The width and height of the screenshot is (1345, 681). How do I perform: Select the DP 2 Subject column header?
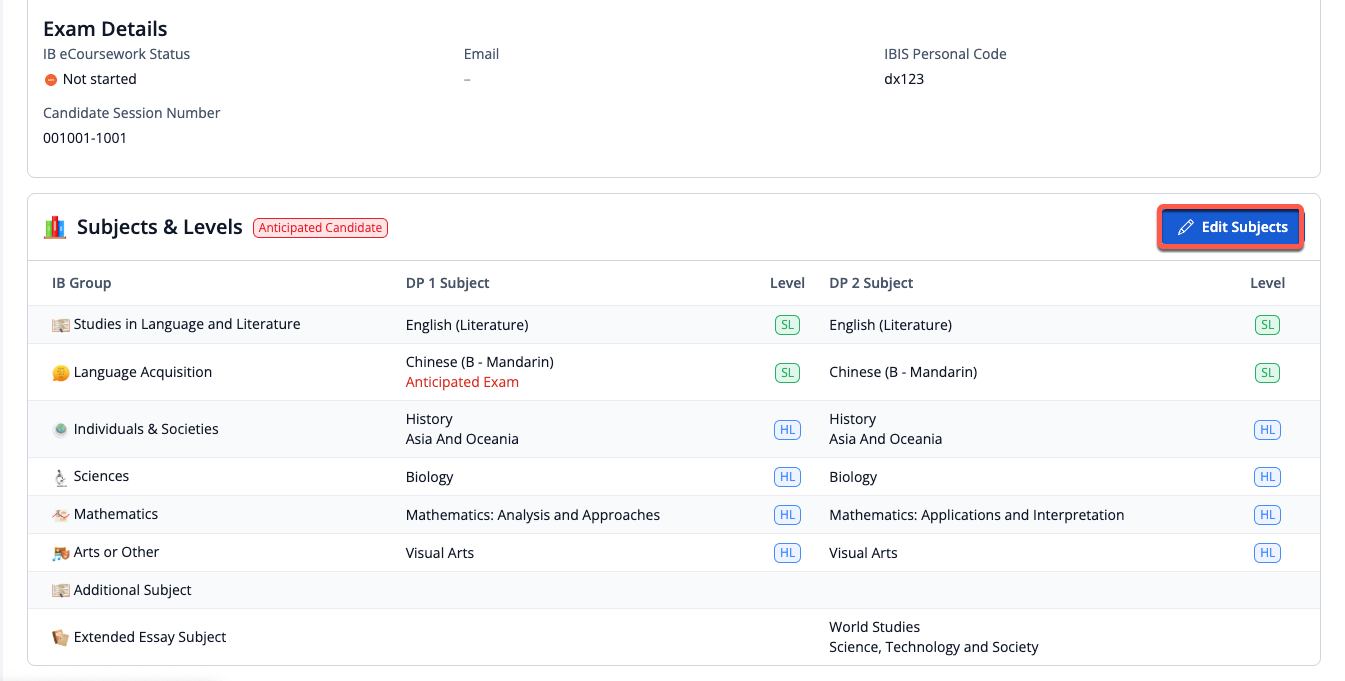coord(871,283)
